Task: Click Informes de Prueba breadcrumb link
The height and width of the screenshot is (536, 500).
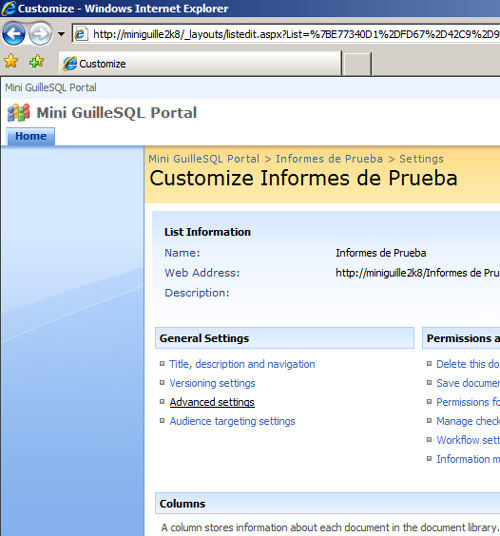Action: coord(329,159)
